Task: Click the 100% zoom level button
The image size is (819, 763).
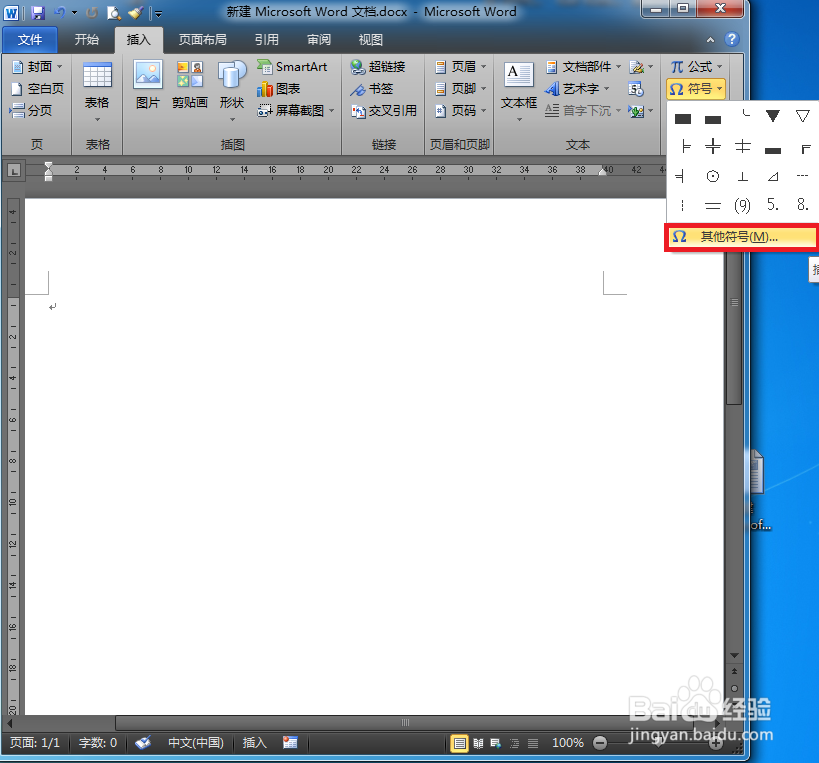Action: [x=568, y=743]
